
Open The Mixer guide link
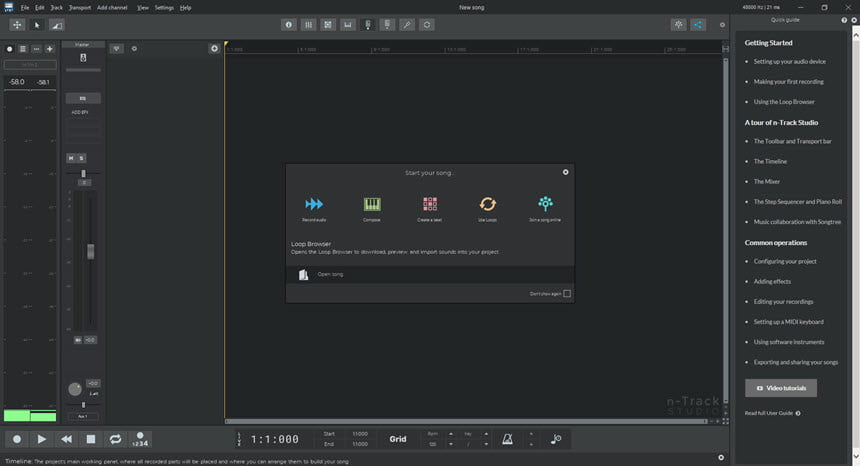tap(766, 181)
